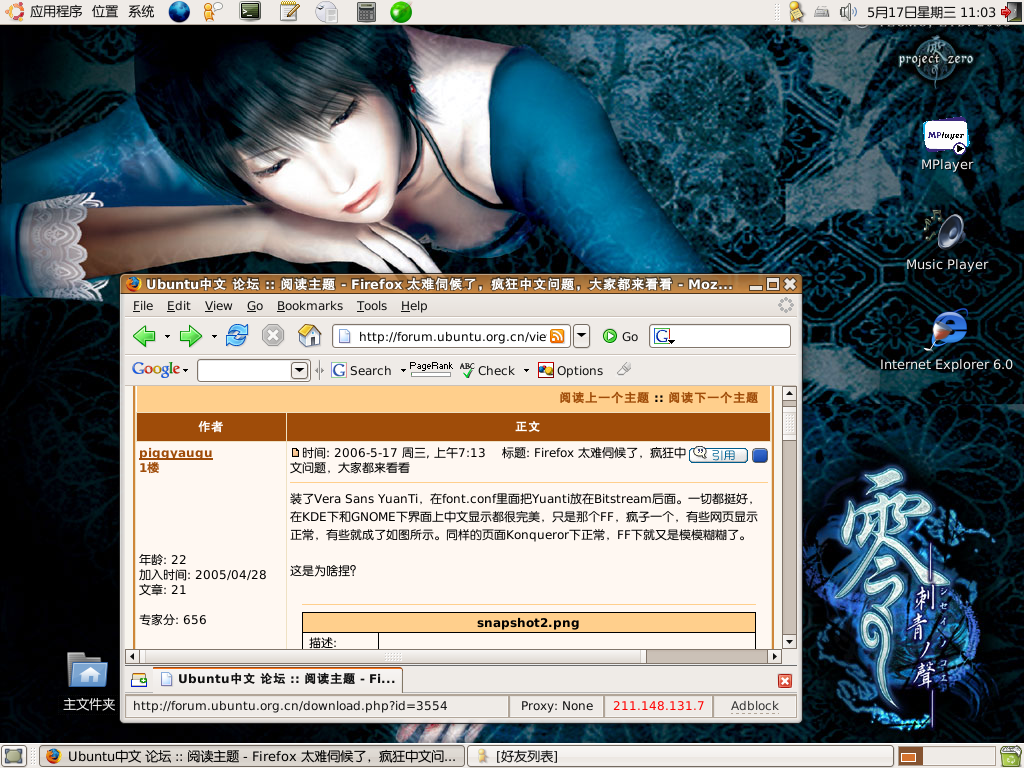Open the piggyaugu author profile link

[x=176, y=453]
